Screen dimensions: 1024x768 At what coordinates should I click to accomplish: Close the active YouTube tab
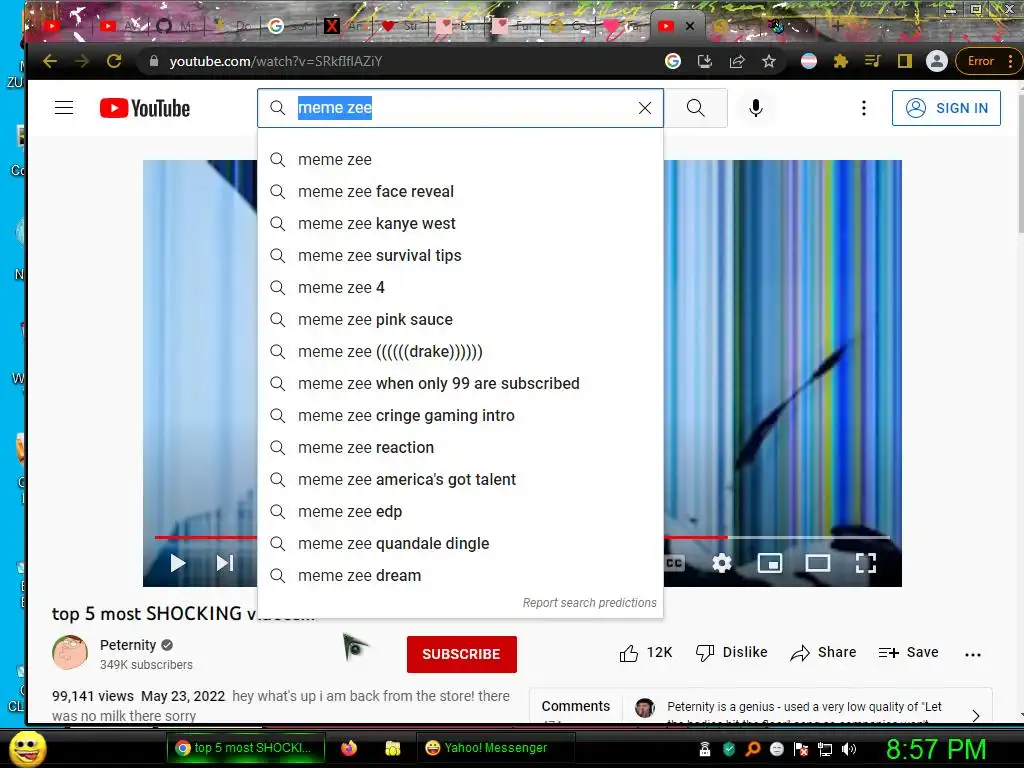coord(690,26)
